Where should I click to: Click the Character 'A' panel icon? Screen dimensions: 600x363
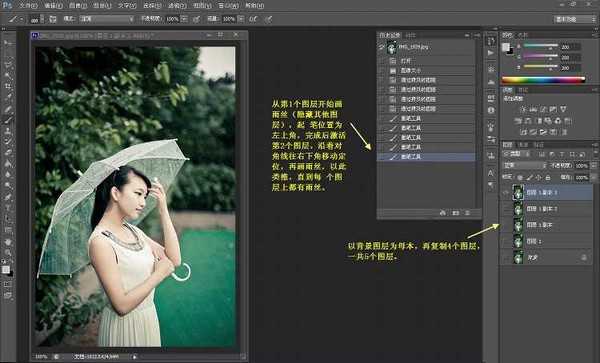(x=491, y=173)
